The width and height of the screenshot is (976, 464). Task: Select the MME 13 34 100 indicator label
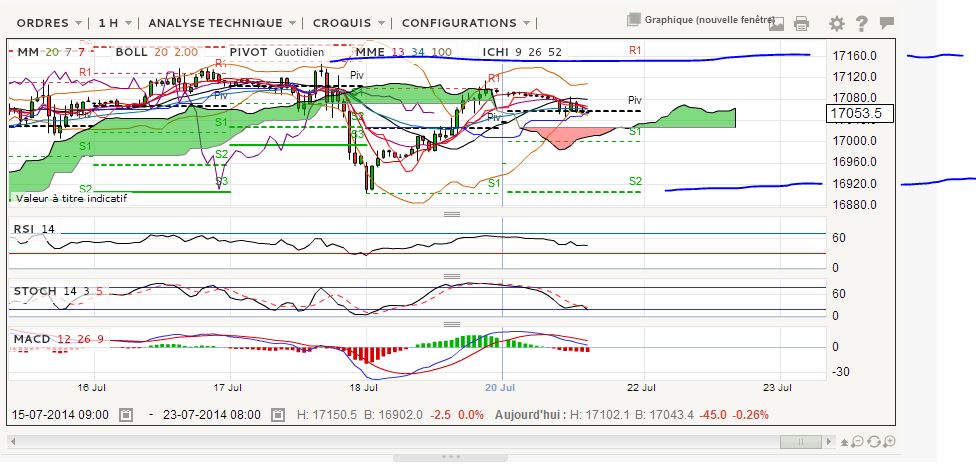pyautogui.click(x=403, y=52)
